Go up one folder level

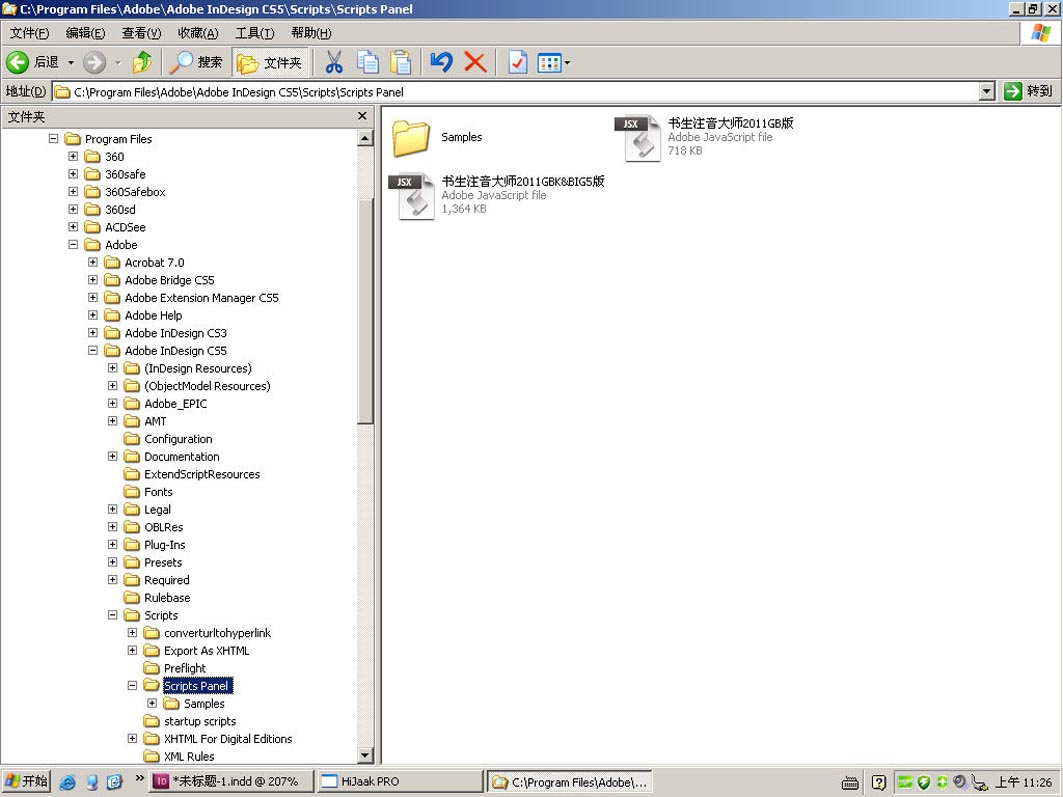click(x=142, y=62)
